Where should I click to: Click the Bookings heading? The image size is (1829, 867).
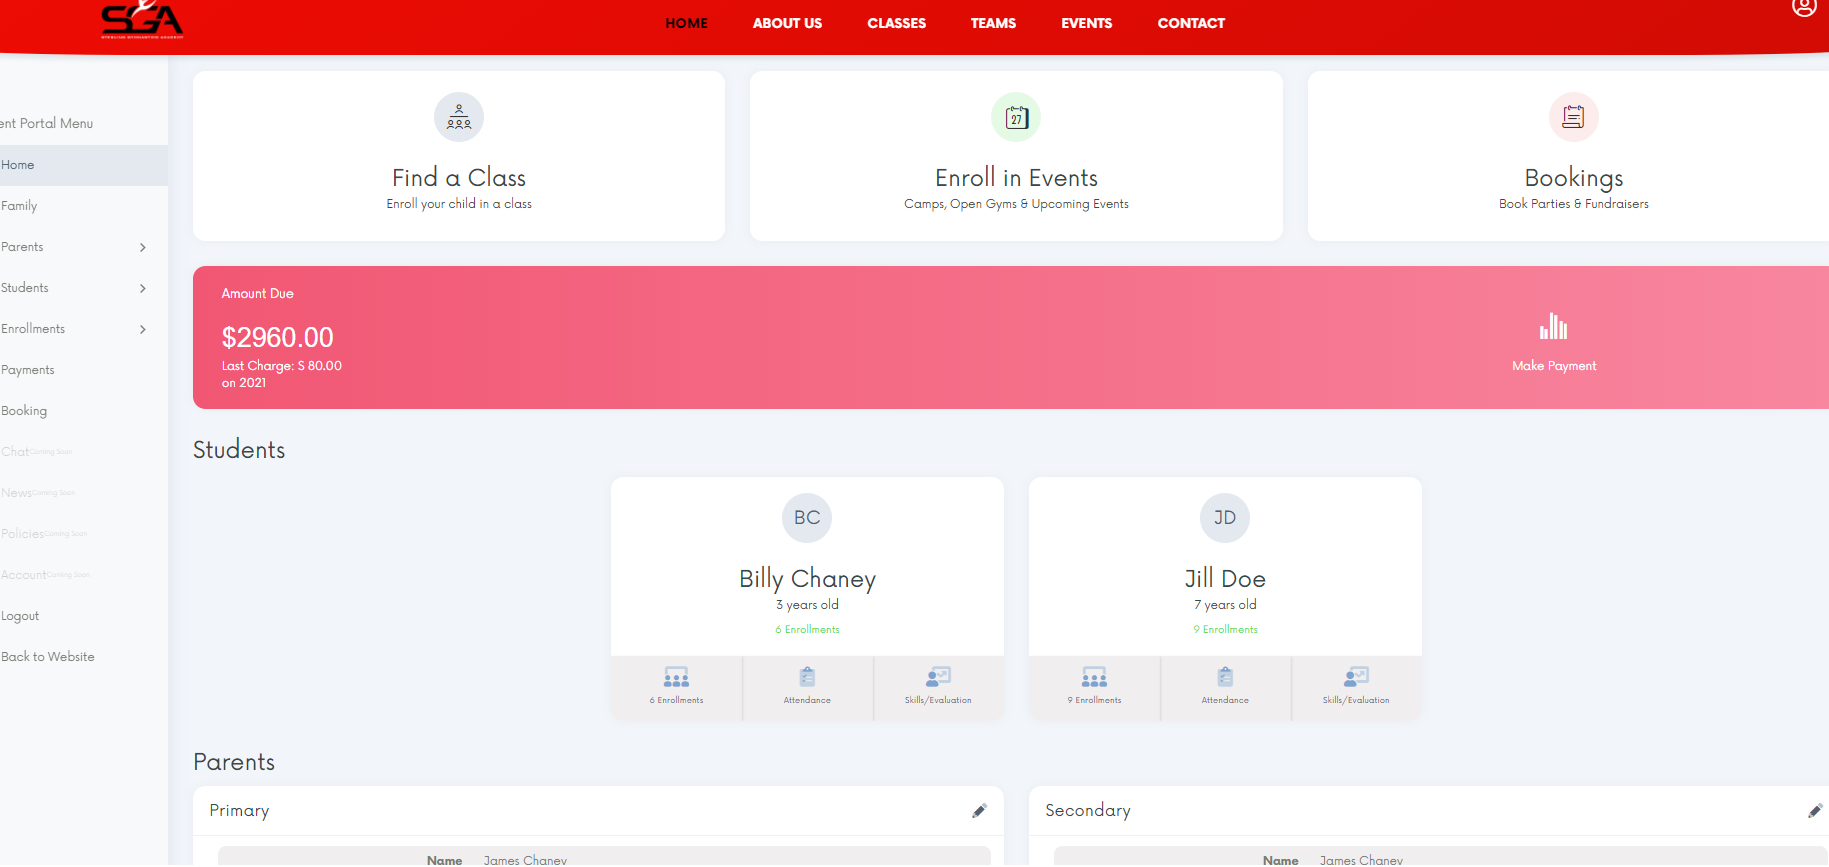click(x=1573, y=179)
